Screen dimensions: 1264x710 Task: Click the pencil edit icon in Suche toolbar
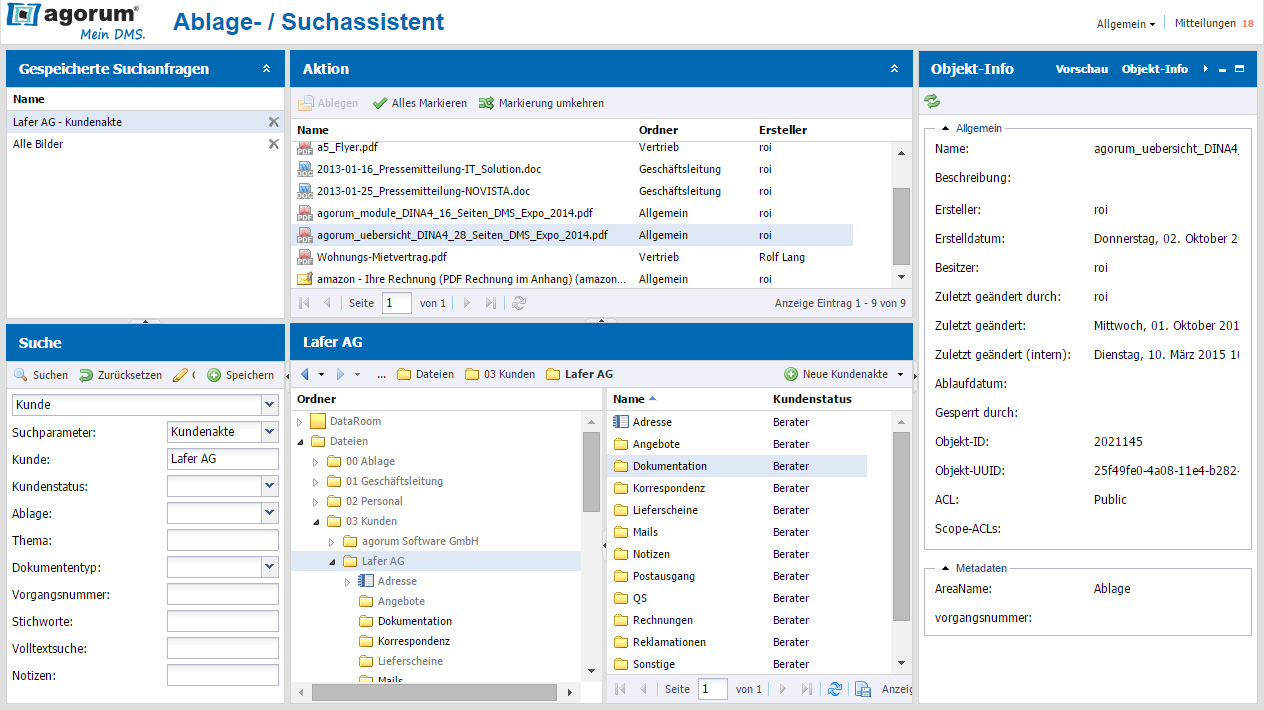click(x=180, y=375)
